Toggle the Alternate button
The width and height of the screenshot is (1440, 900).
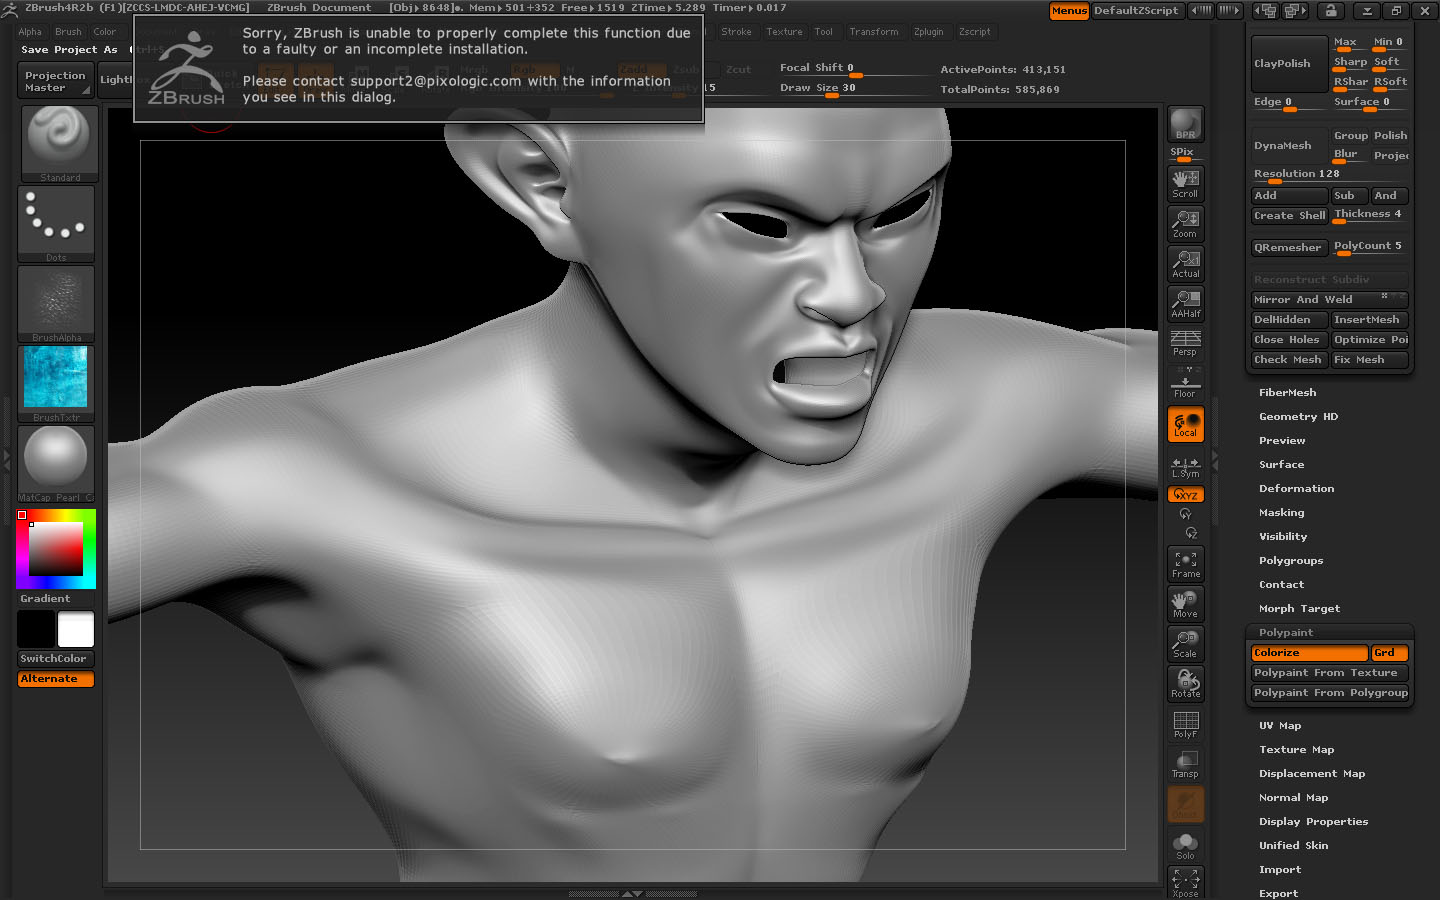[x=56, y=679]
